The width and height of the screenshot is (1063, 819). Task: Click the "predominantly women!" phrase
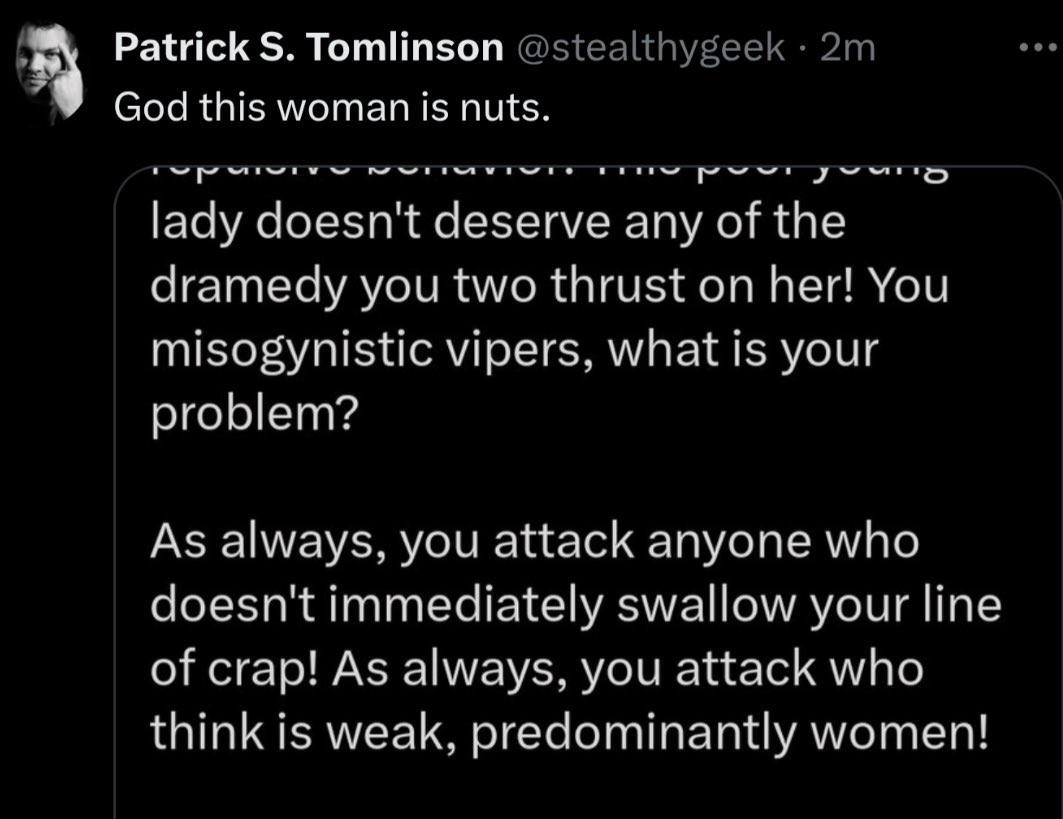tap(729, 734)
